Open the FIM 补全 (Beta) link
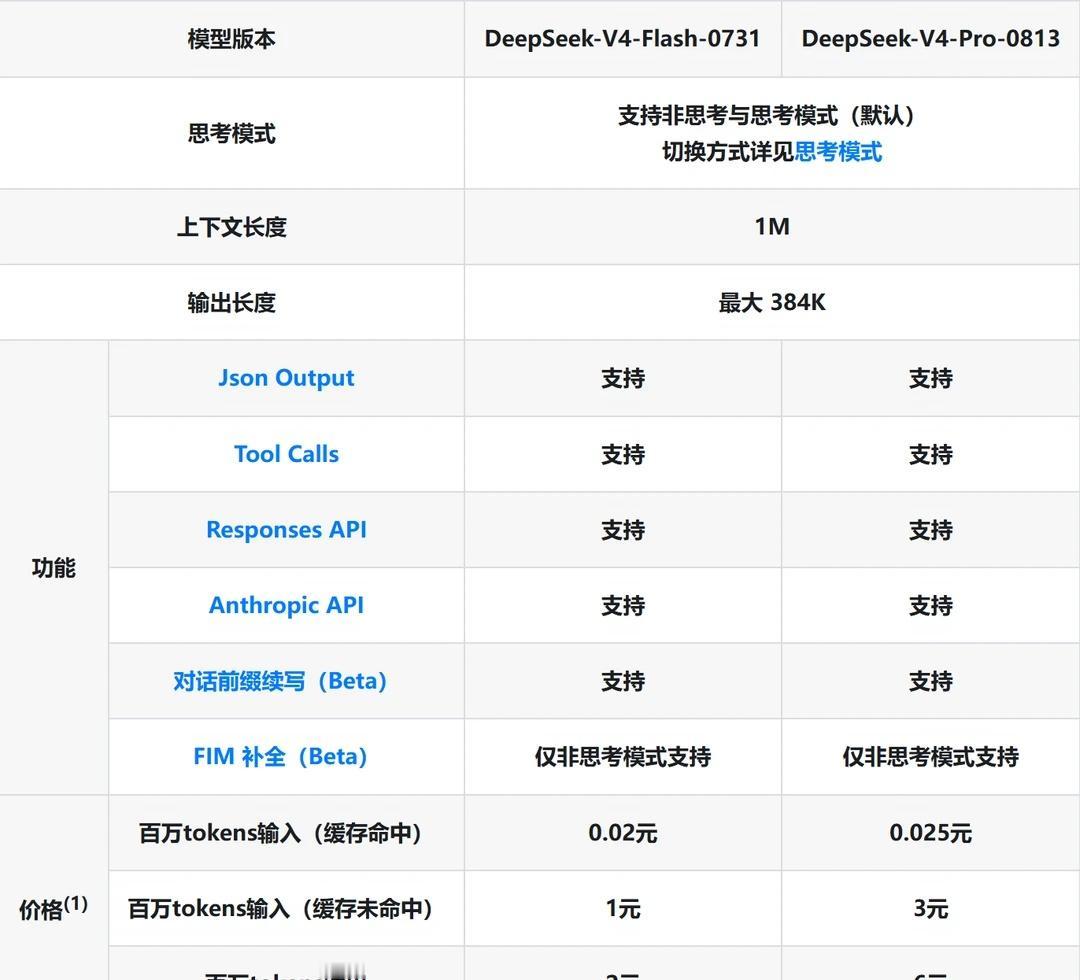 [x=280, y=757]
